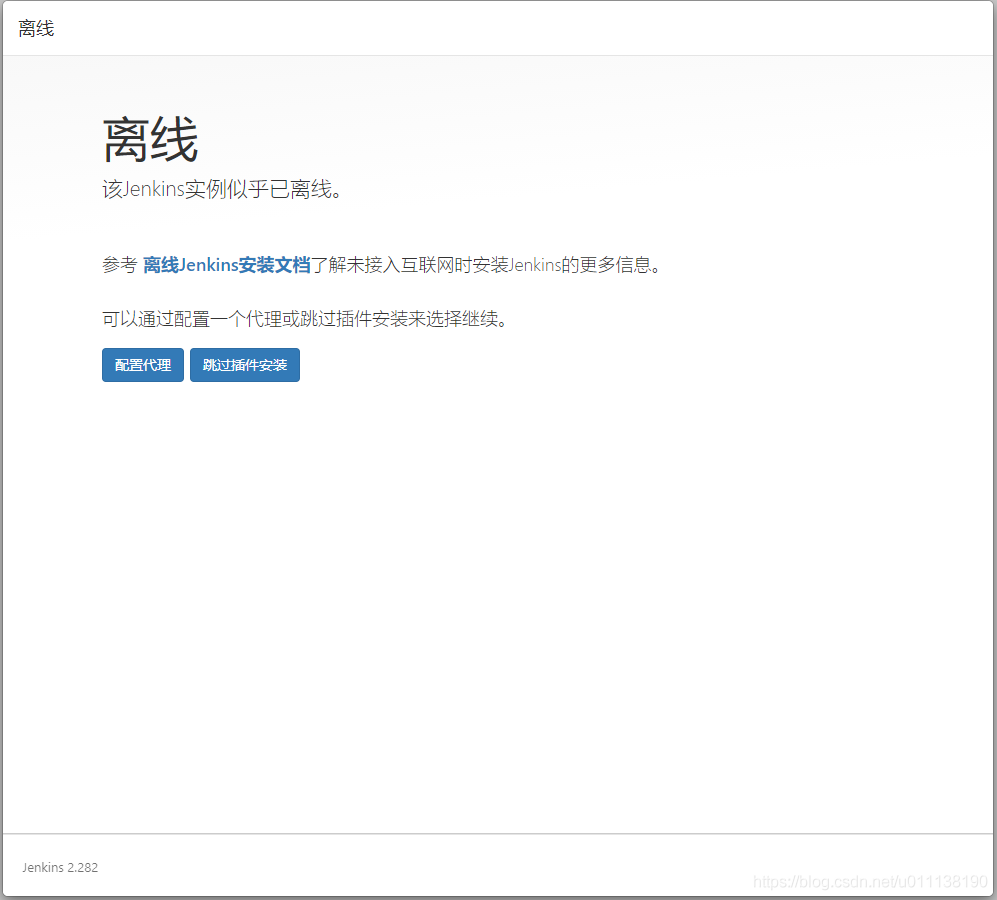Select the large 离线 heading
Screen dimensions: 997x900
click(151, 140)
